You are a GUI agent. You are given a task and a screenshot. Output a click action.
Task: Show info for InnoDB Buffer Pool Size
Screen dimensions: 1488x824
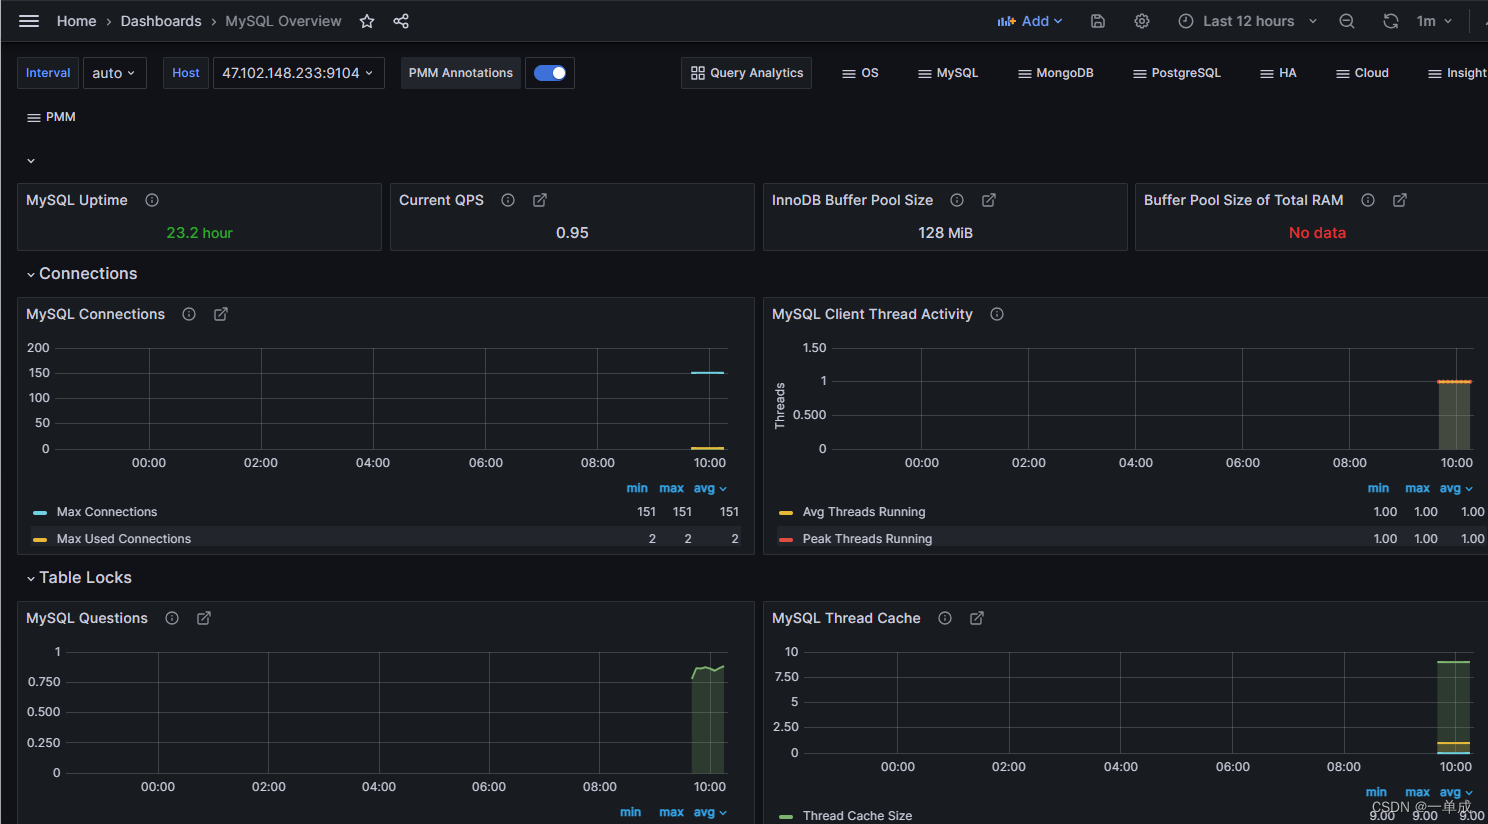click(957, 200)
